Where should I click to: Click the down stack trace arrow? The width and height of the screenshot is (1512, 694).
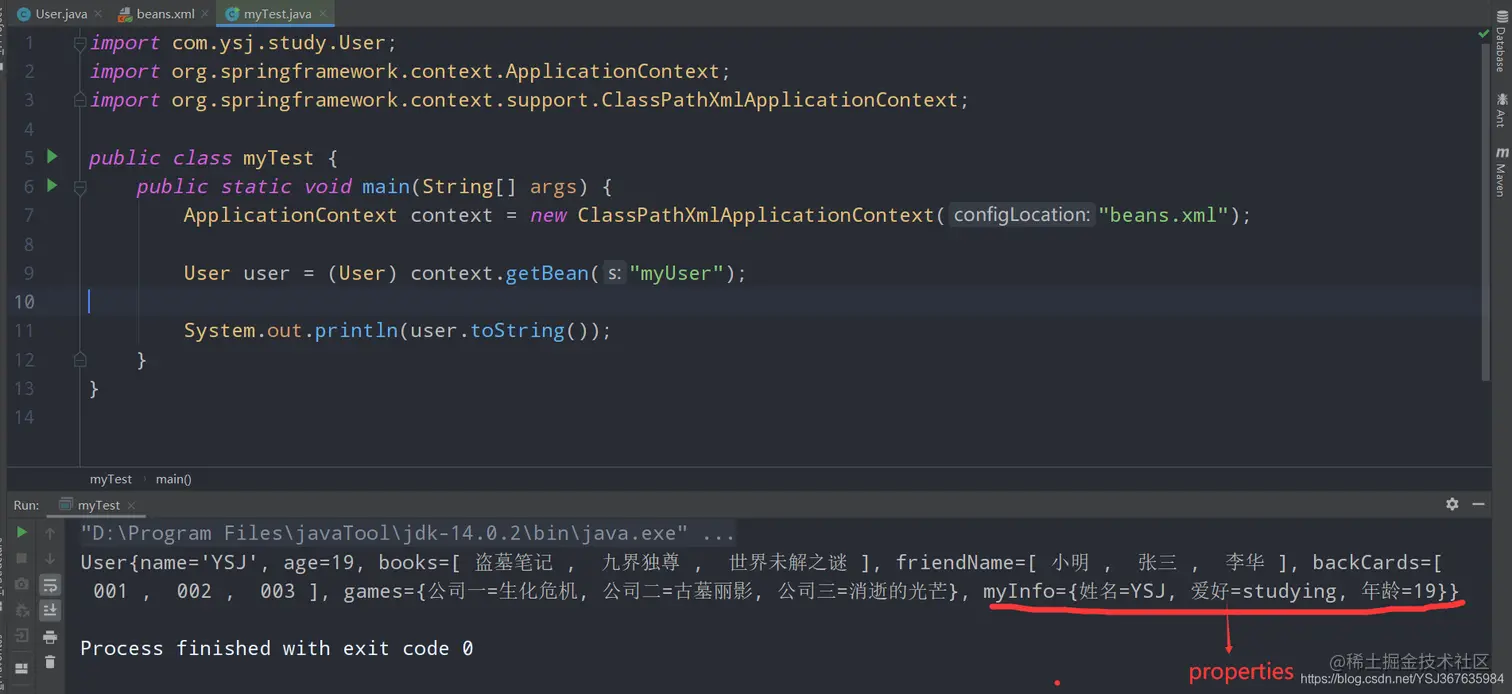click(x=50, y=558)
